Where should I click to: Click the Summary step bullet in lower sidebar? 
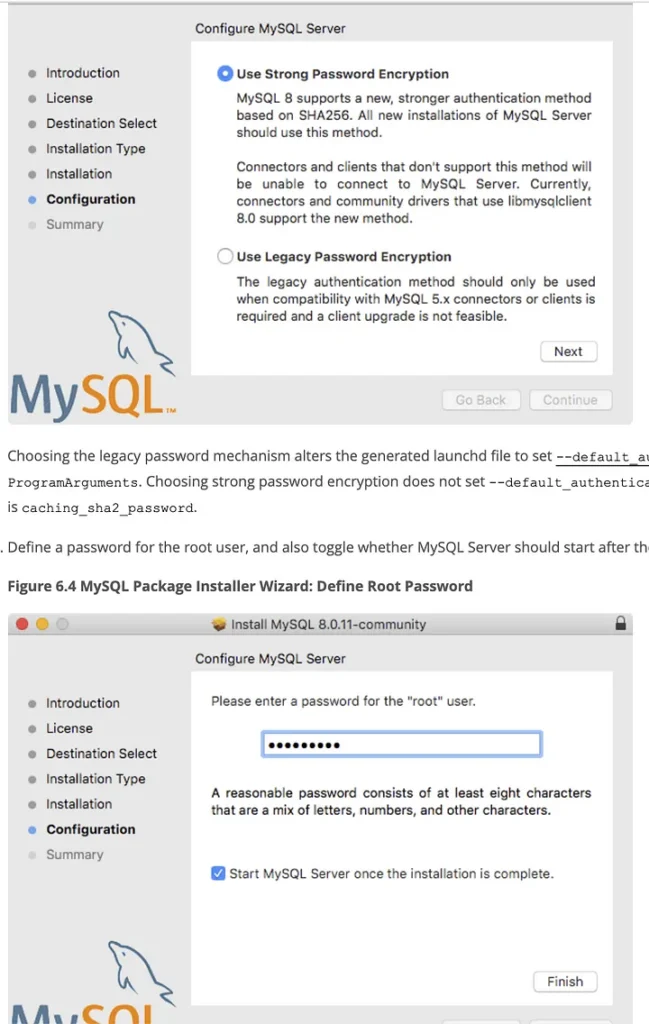[32, 855]
